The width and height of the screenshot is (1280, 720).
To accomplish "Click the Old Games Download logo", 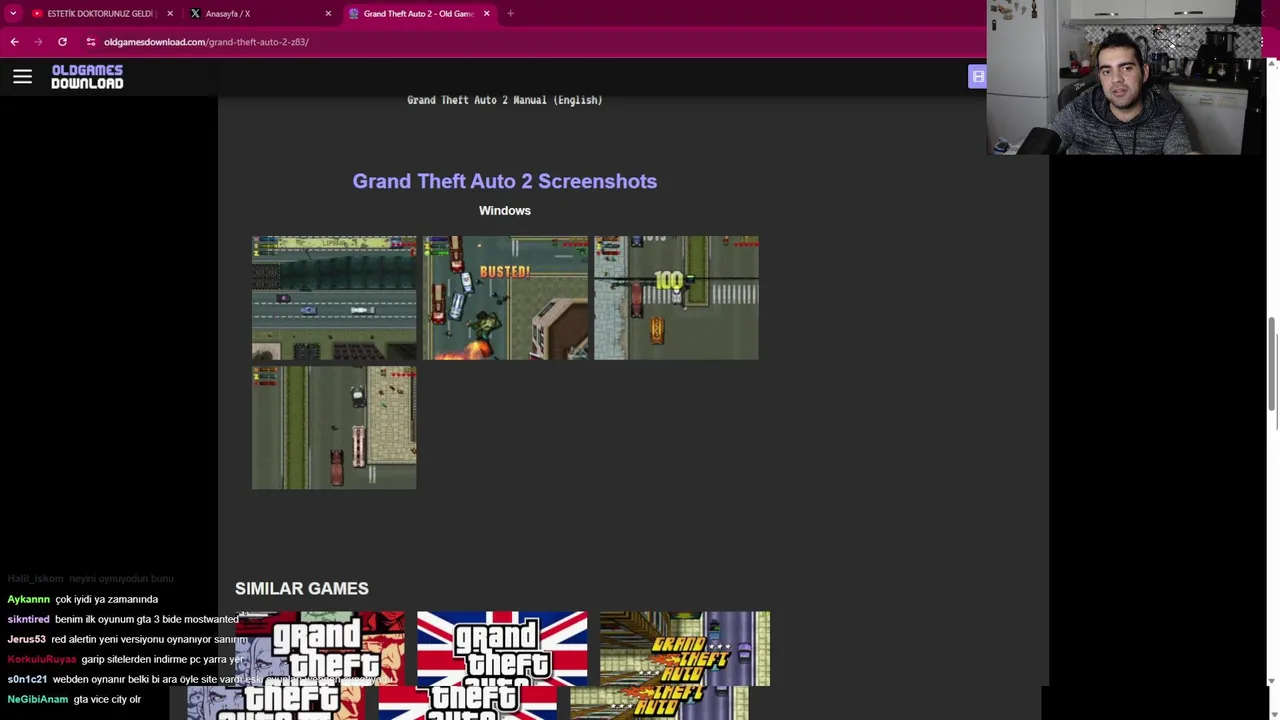I will (87, 77).
